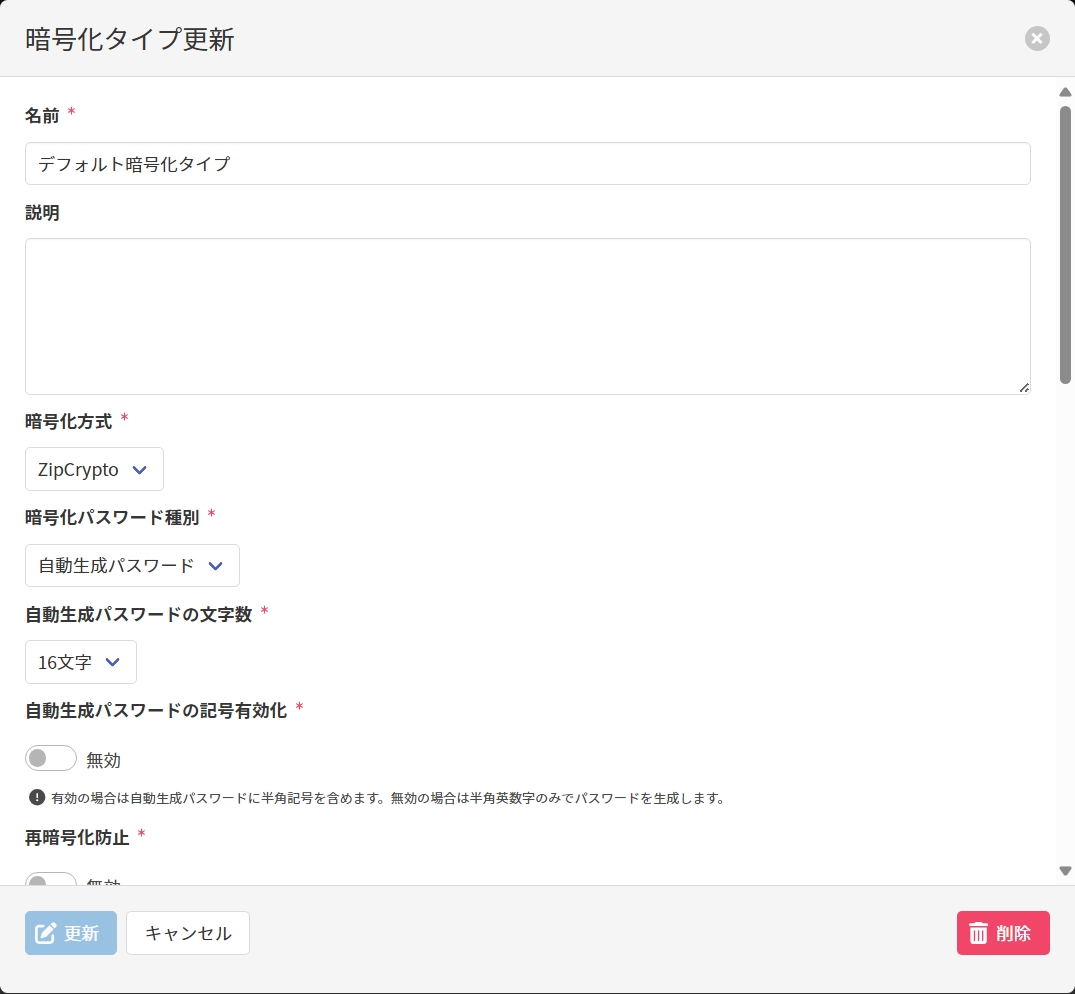
Task: Toggle the 再暗号化防止 switch
Action: pos(51,880)
